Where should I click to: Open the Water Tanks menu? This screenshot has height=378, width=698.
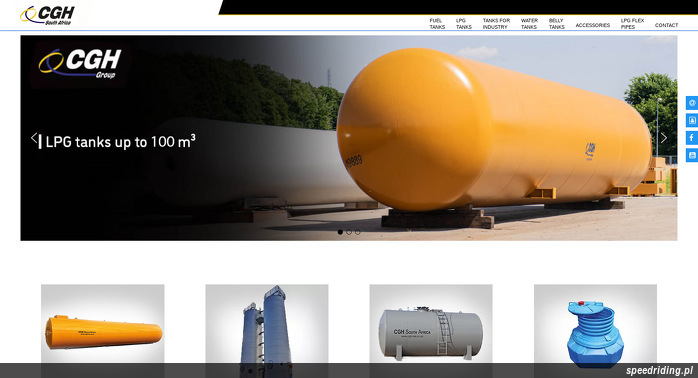point(529,24)
